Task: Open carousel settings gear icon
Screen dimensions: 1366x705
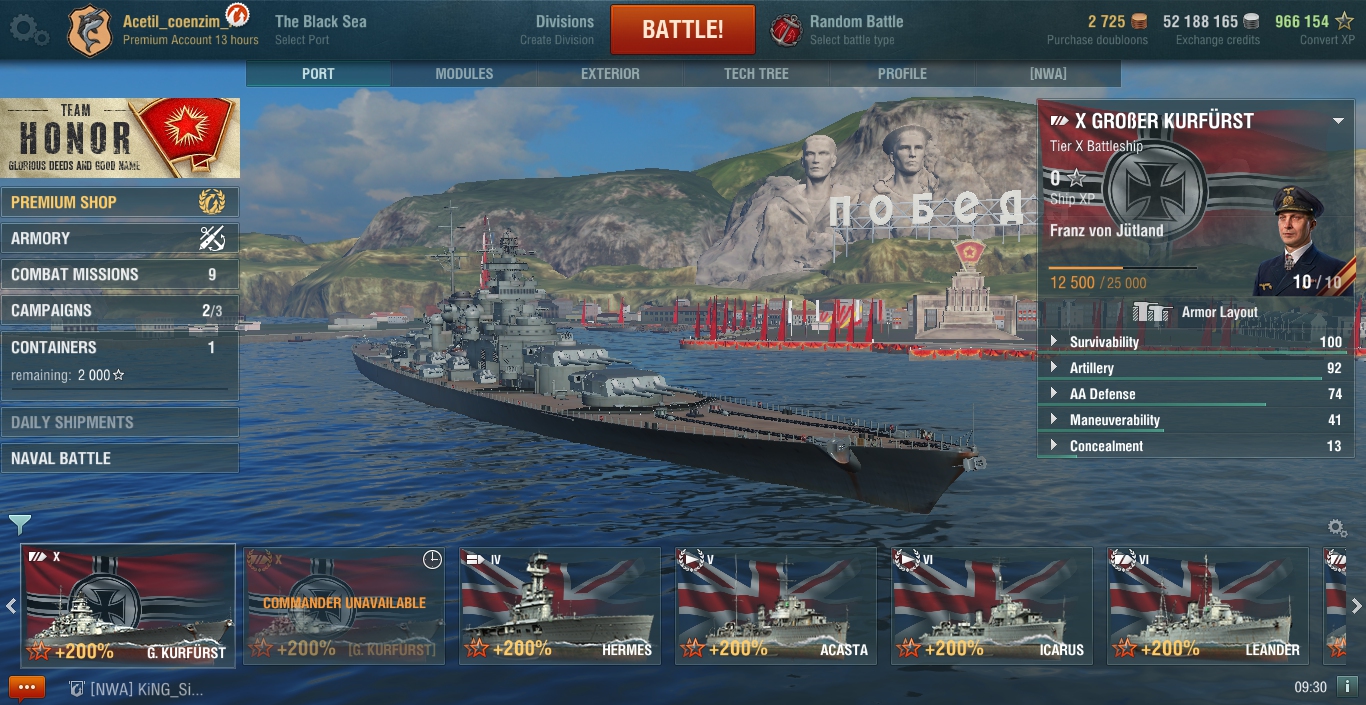Action: pyautogui.click(x=1337, y=527)
